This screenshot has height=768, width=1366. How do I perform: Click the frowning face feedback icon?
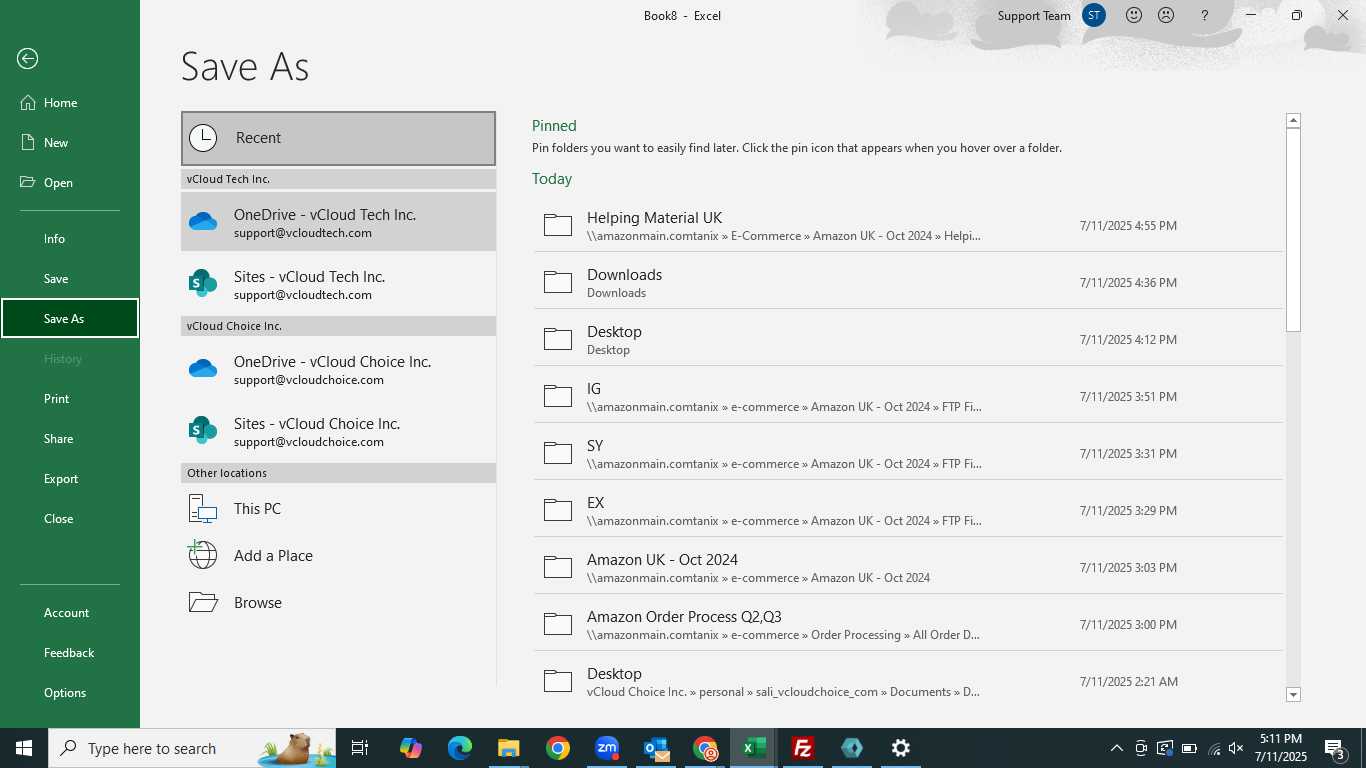pyautogui.click(x=1166, y=15)
